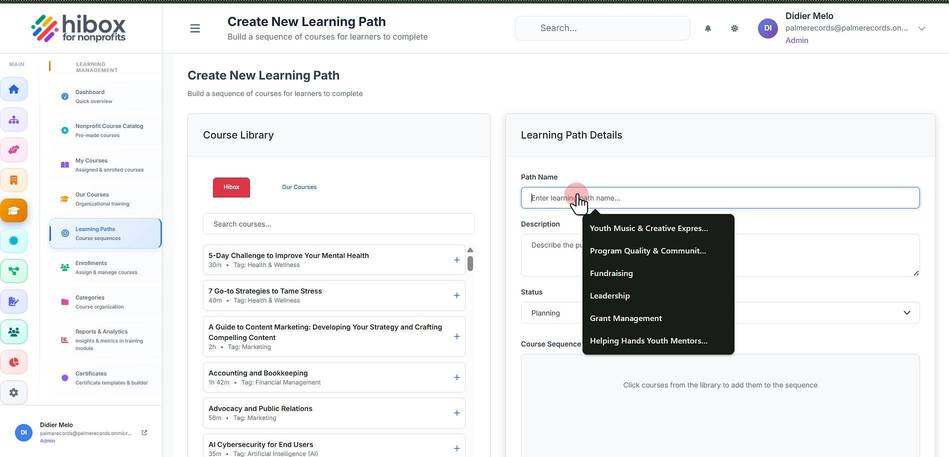Viewport: 949px width, 457px height.
Task: Select Advocacy and Public Relations course title
Action: pos(260,409)
